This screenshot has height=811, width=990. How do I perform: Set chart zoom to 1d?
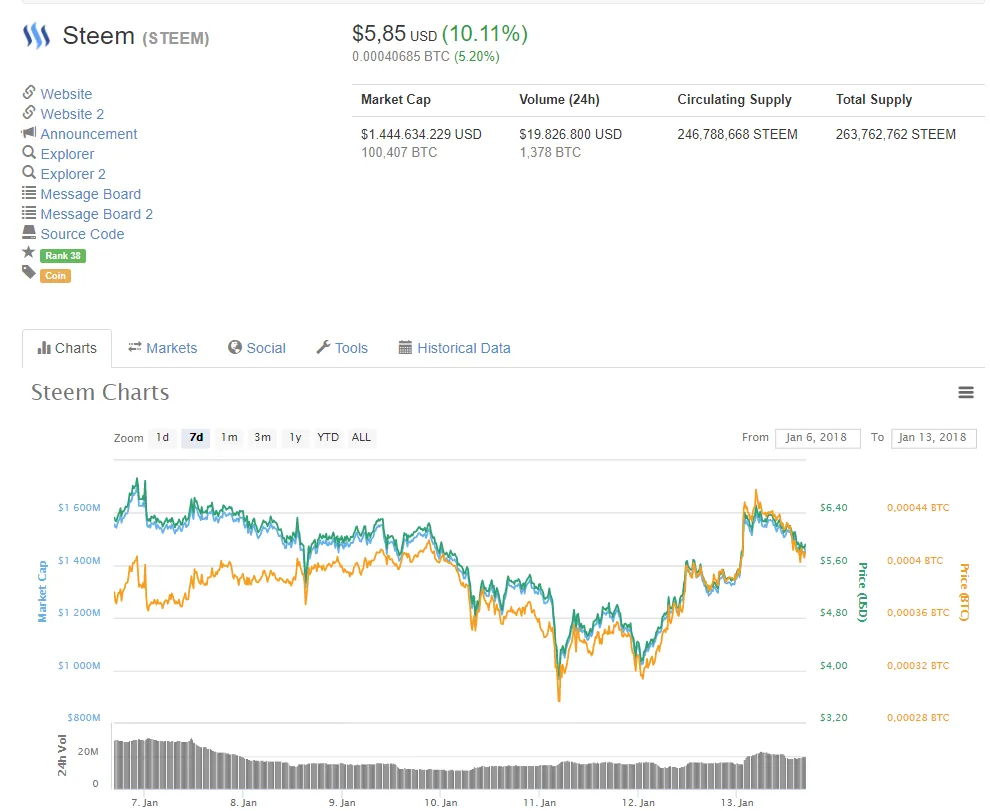pos(162,438)
